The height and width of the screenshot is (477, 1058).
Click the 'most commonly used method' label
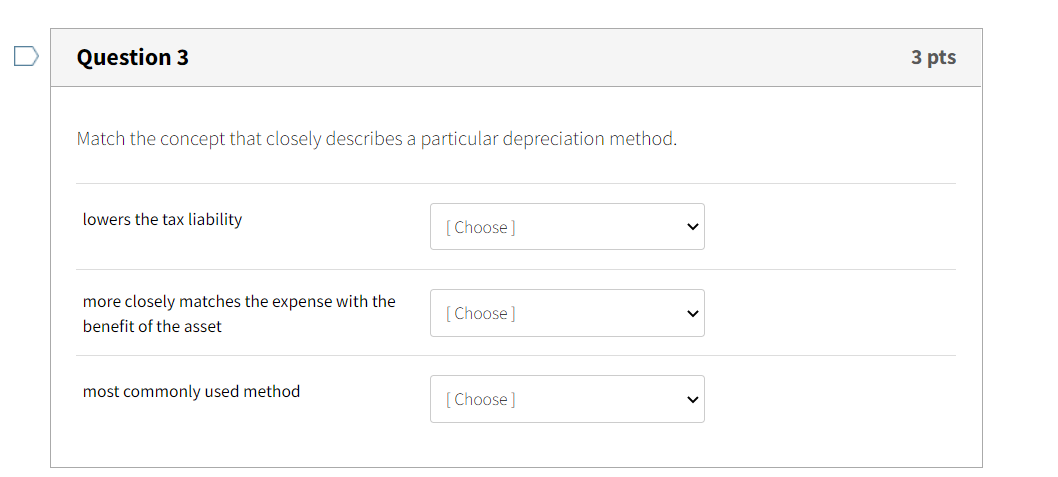coord(191,391)
